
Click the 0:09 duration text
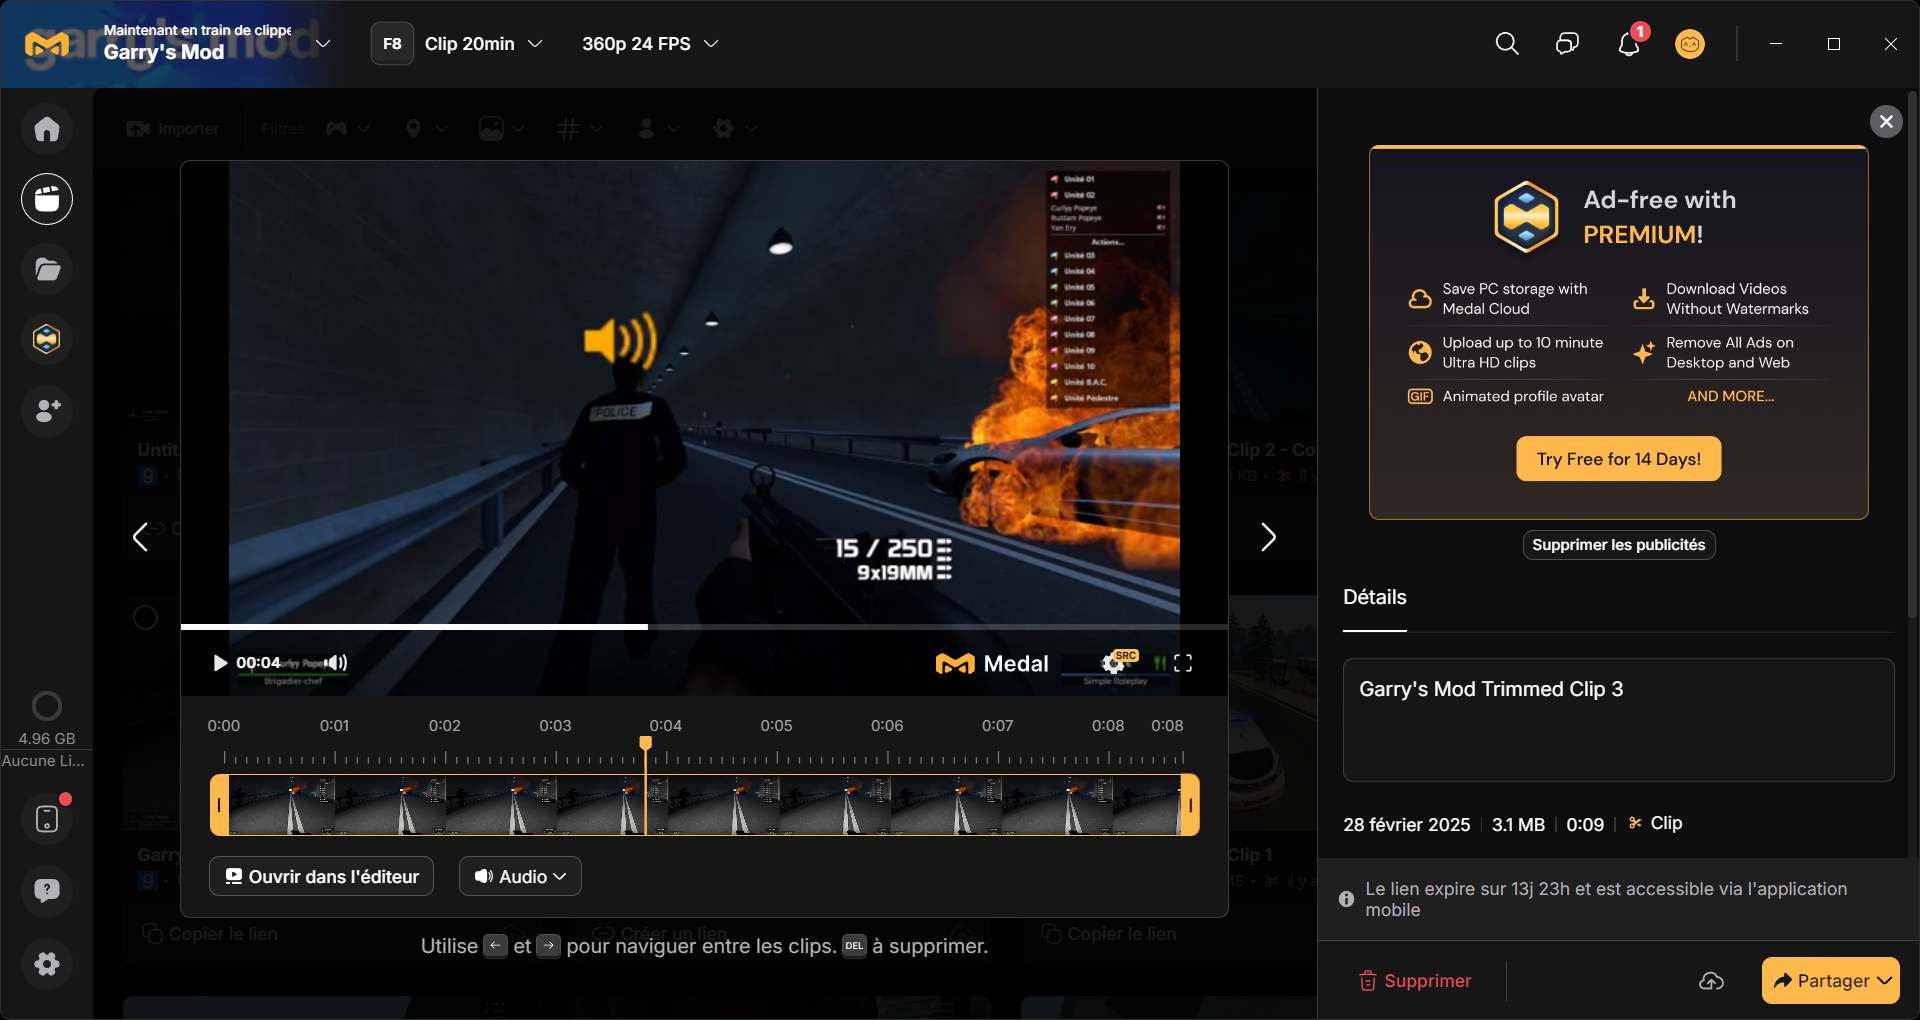pos(1585,825)
